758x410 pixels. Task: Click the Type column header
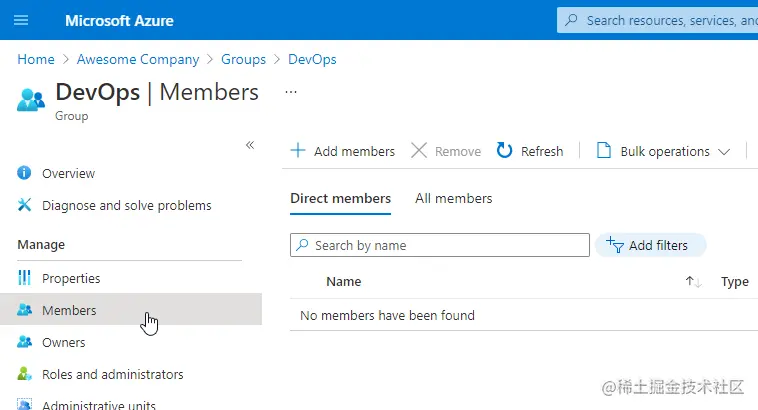735,282
